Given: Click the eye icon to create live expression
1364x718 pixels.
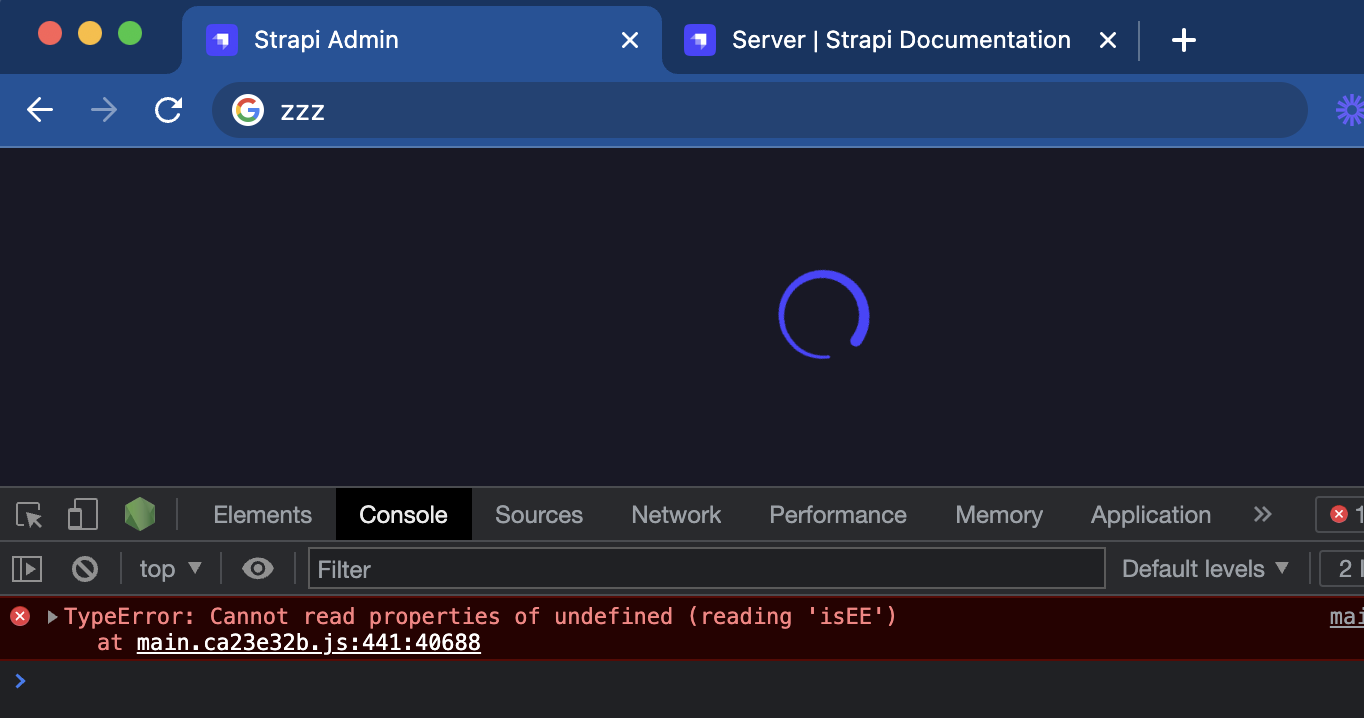Looking at the screenshot, I should tap(257, 568).
